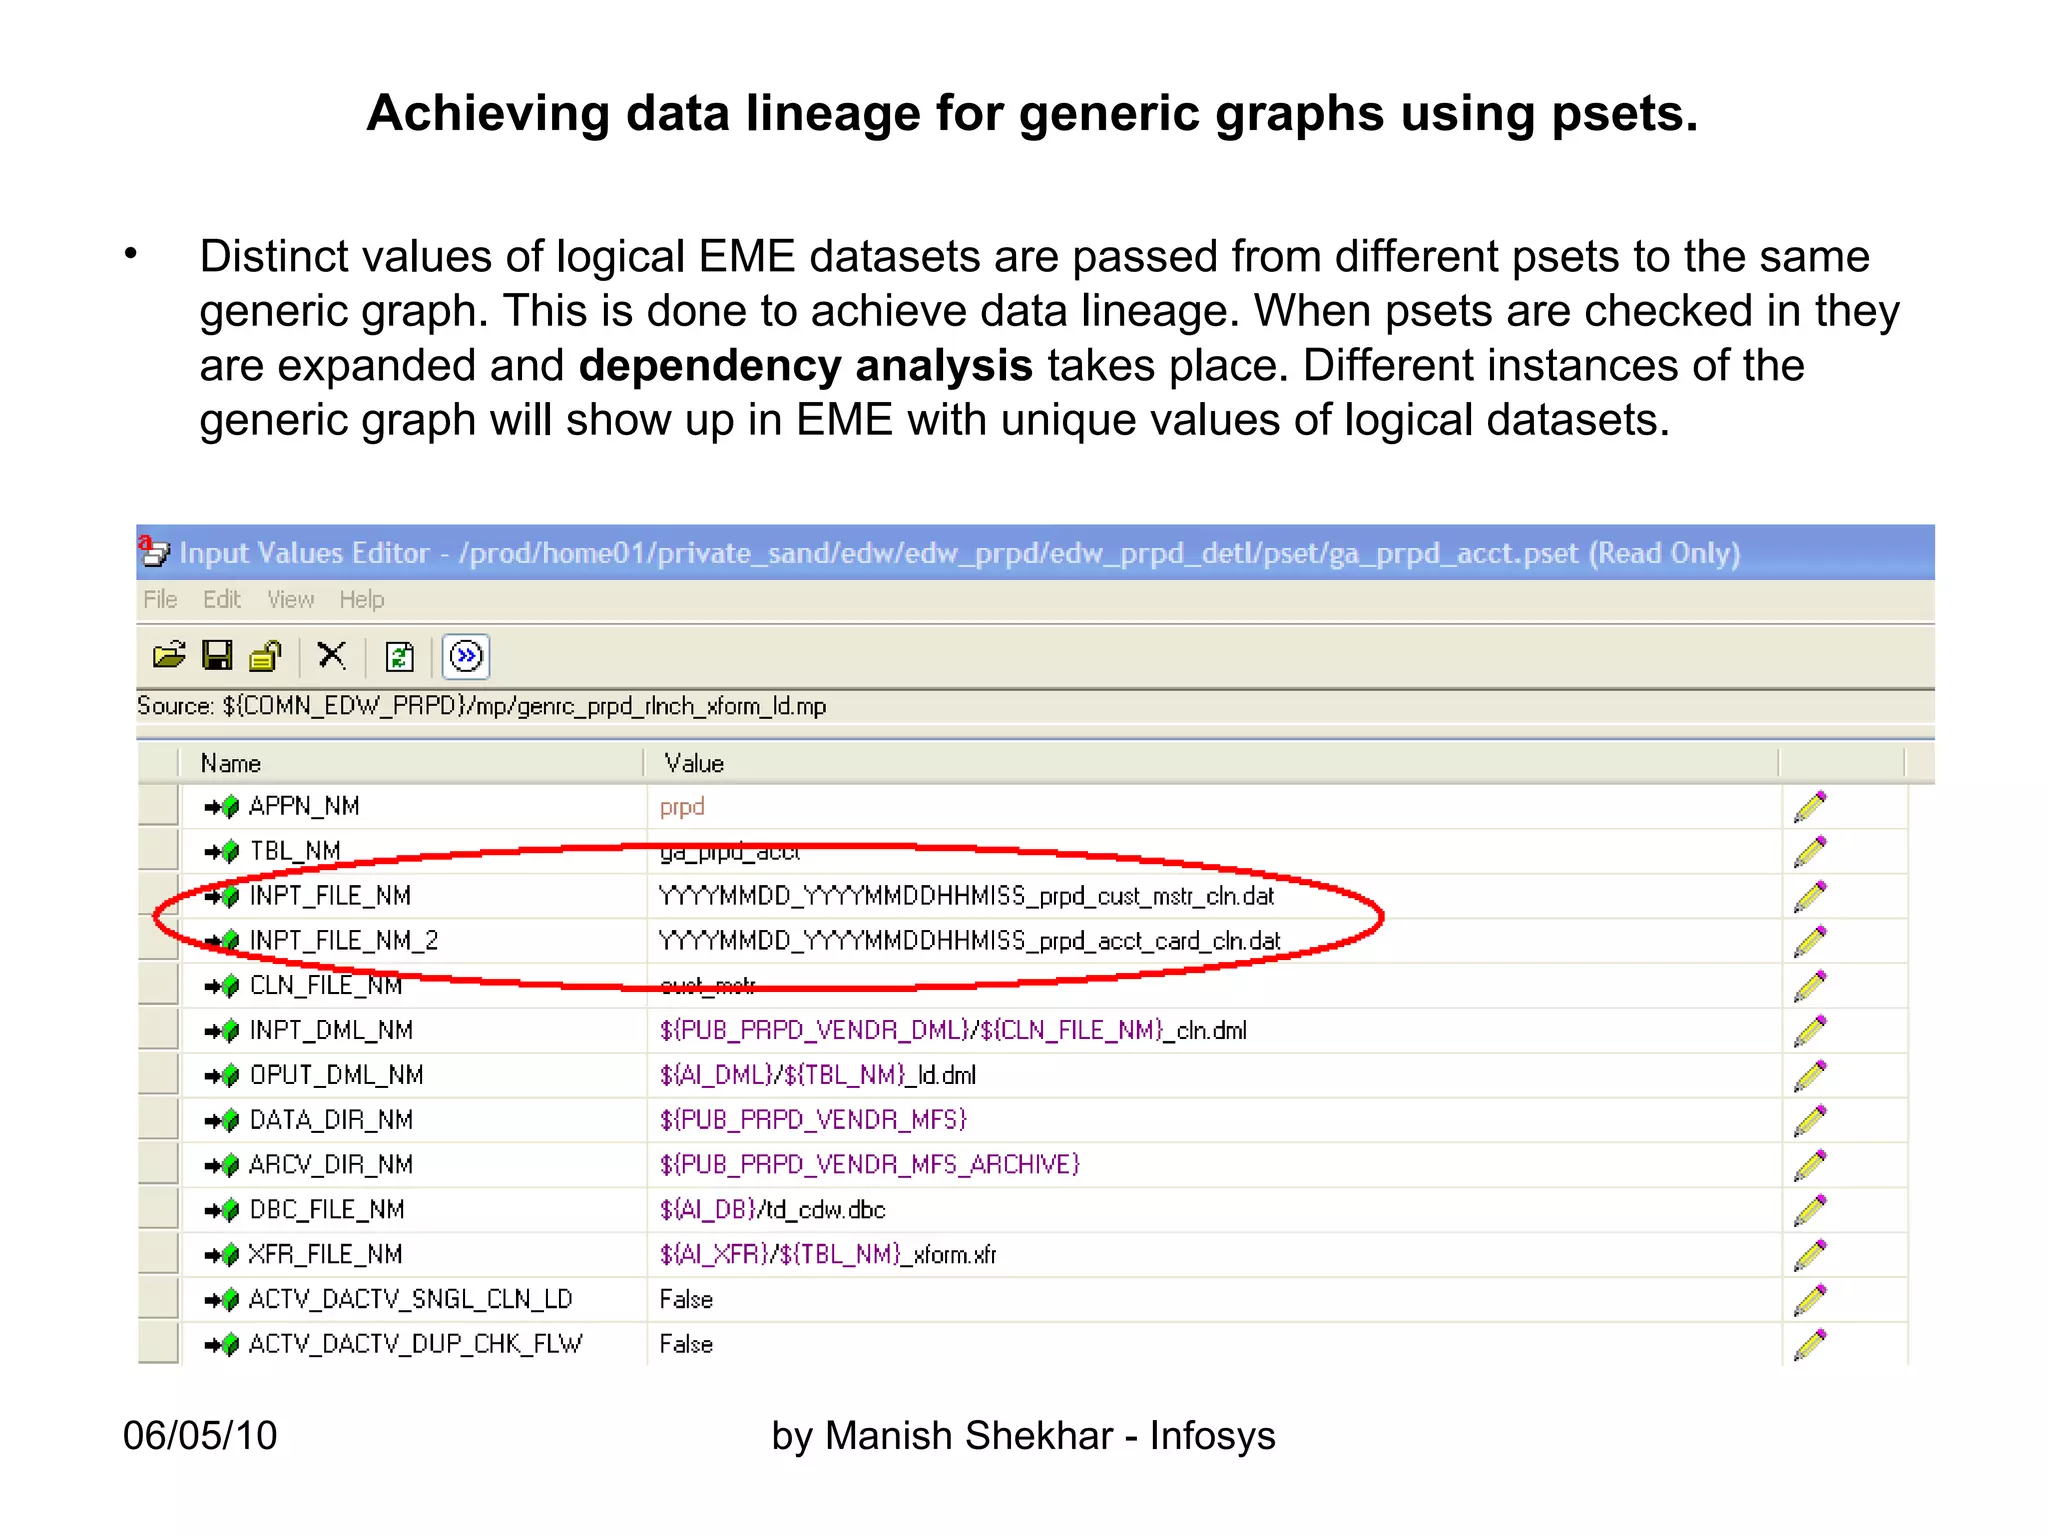
Task: Open the Help menu
Action: [361, 600]
